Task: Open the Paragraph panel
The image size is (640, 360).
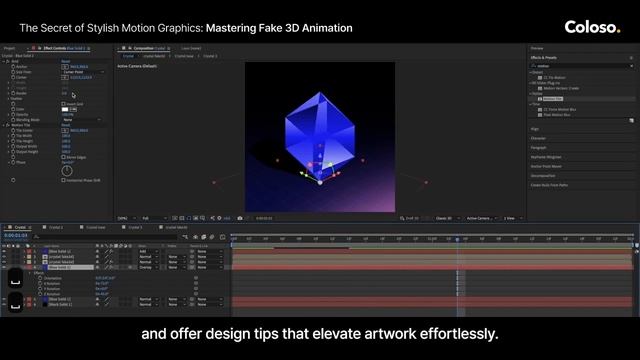Action: 538,148
